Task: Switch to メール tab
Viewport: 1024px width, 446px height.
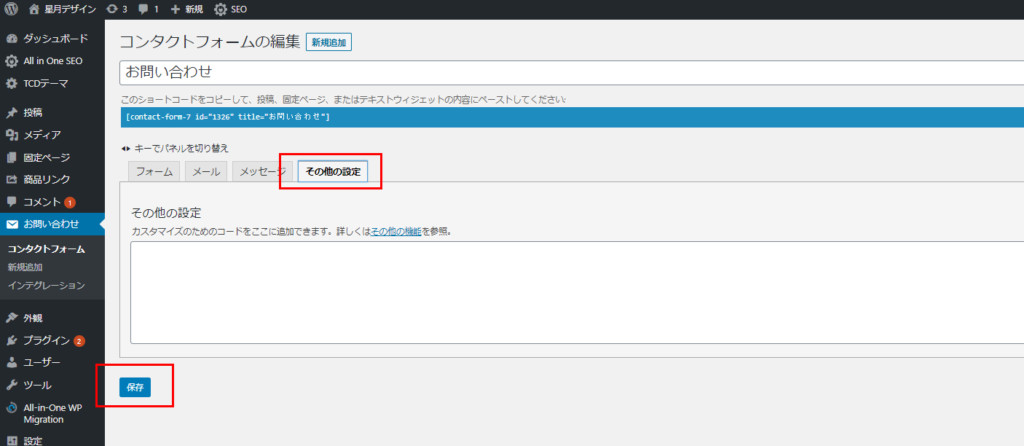Action: point(206,172)
